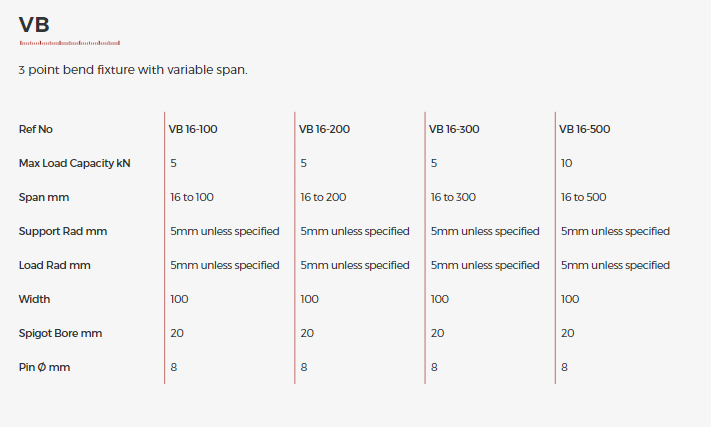Click the Spigot Bore mm row label

coord(60,333)
